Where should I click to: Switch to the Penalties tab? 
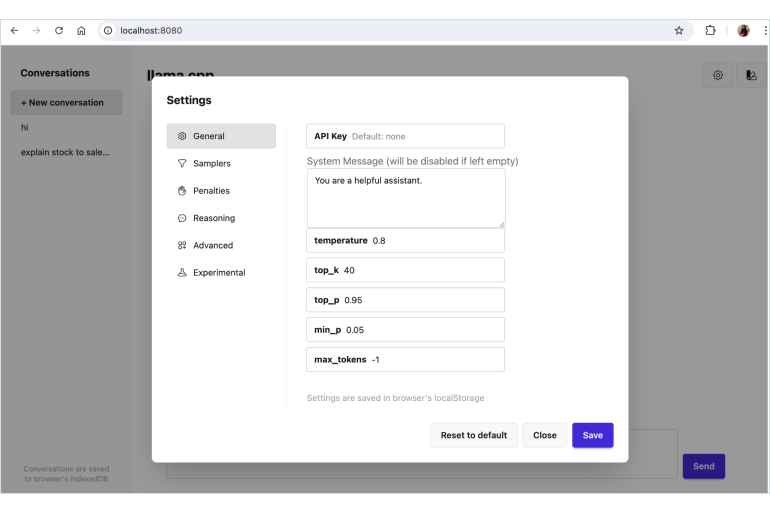click(221, 190)
